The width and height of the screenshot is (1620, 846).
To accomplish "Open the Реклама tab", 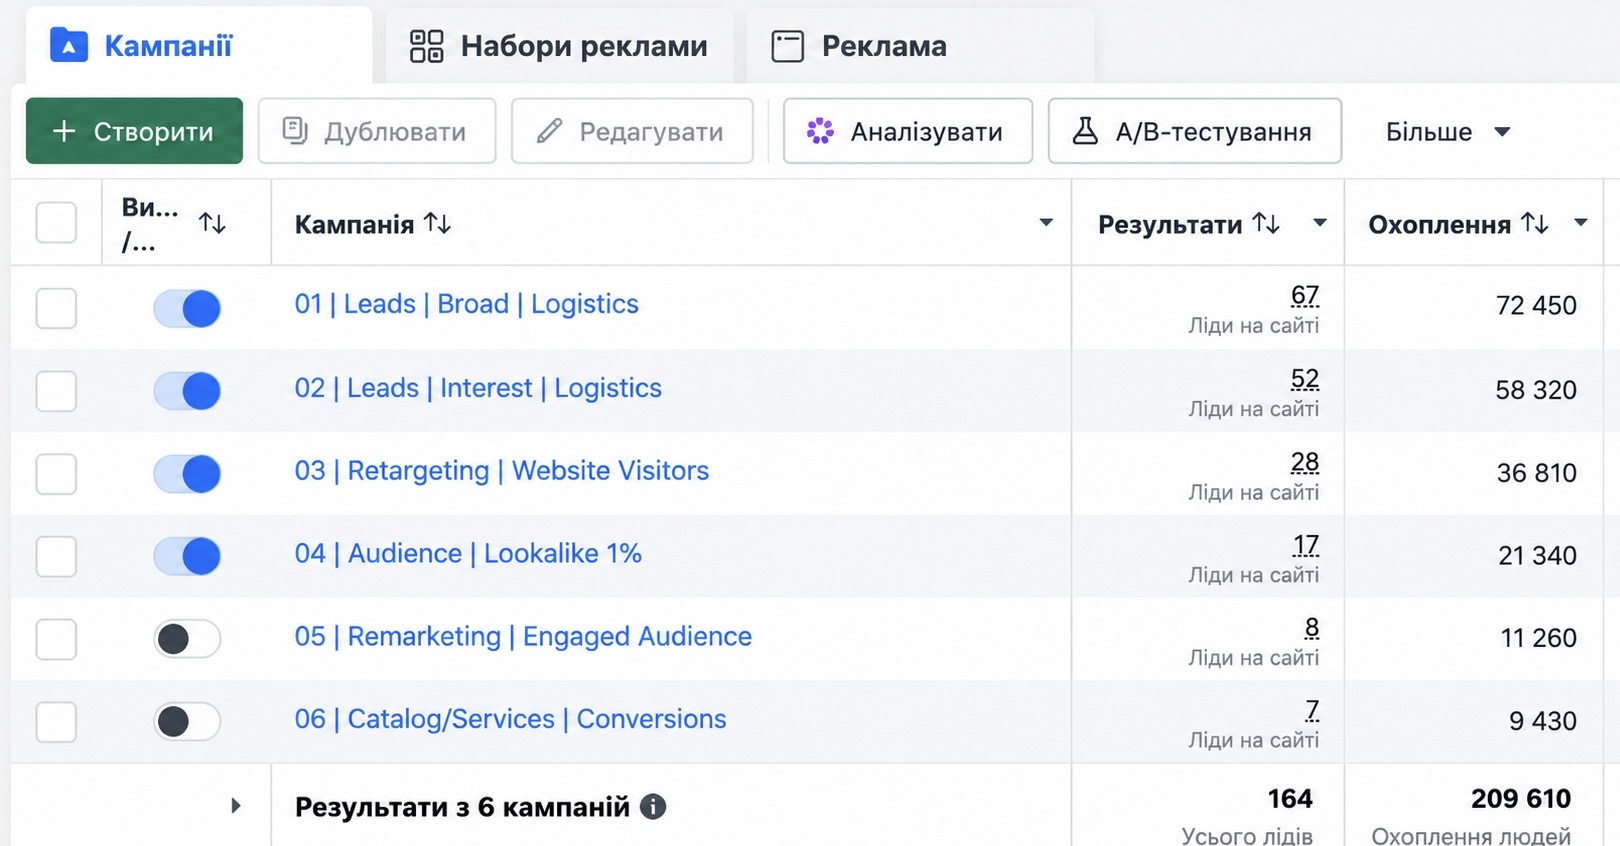I will (x=920, y=46).
